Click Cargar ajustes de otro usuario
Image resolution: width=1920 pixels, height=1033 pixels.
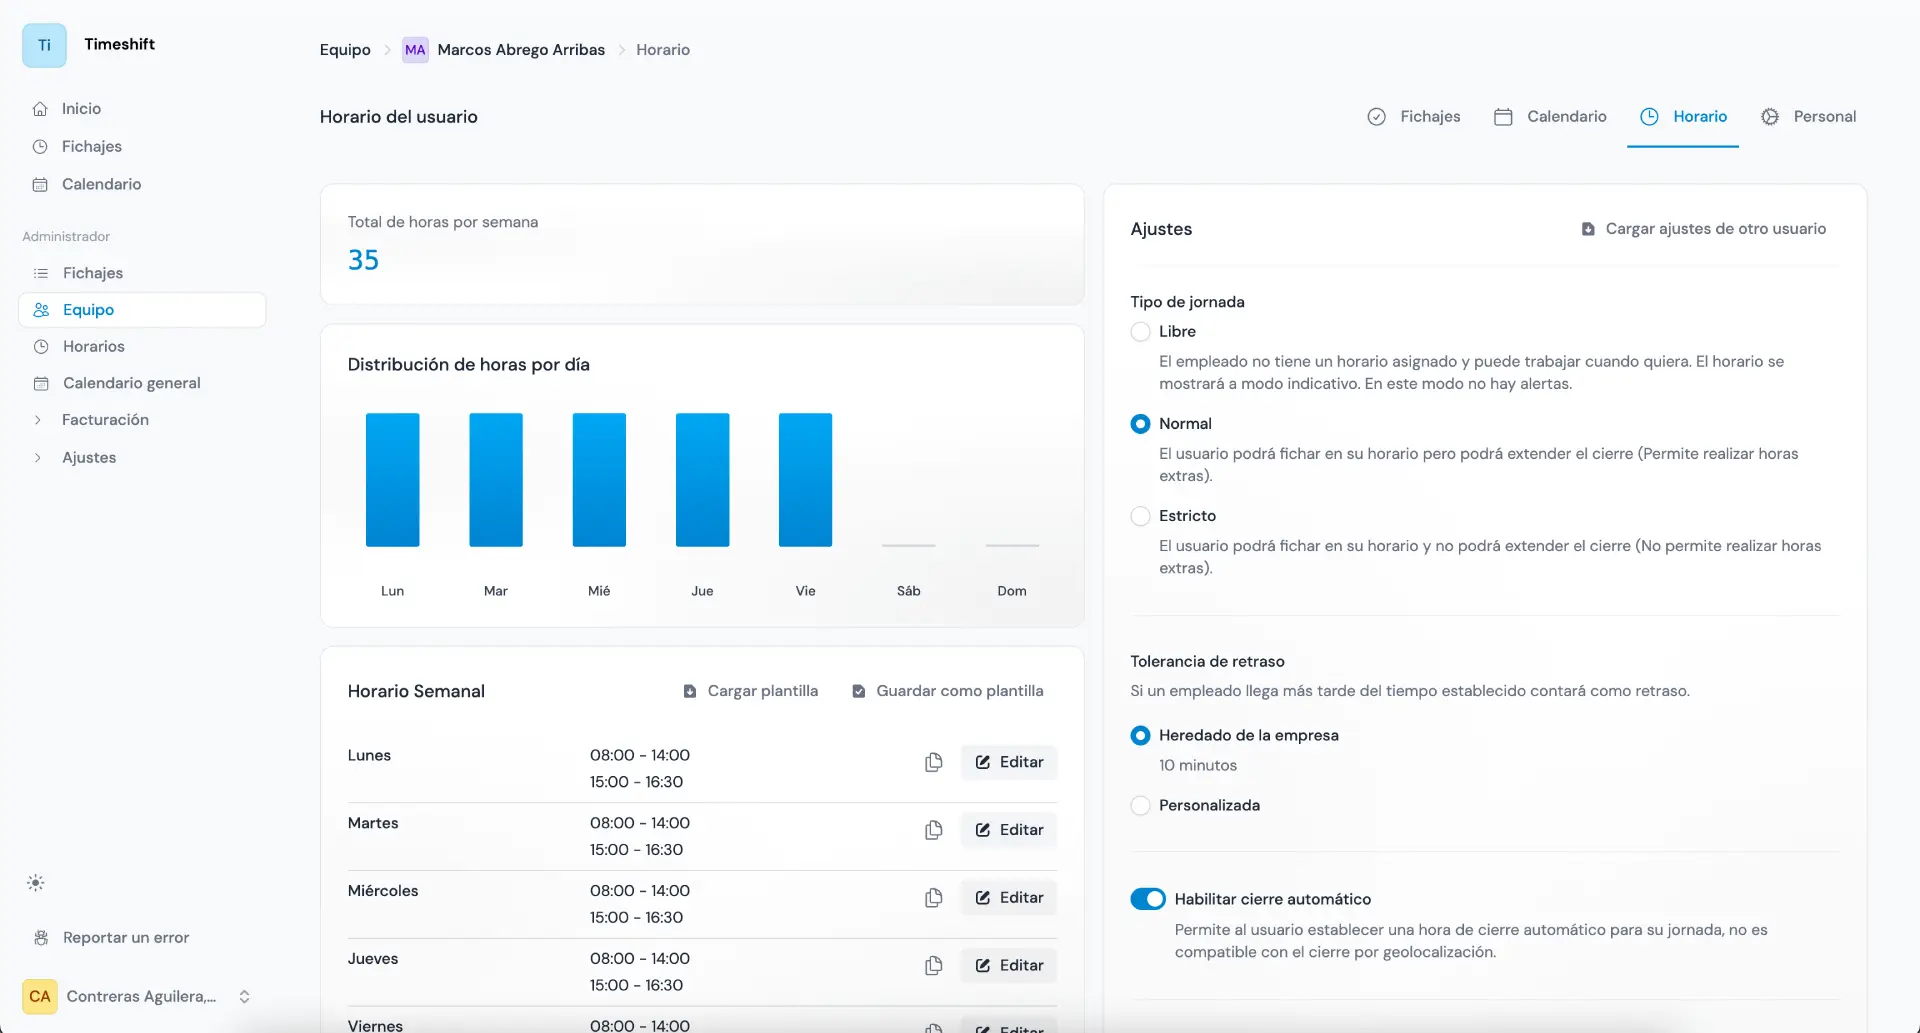coord(1703,229)
